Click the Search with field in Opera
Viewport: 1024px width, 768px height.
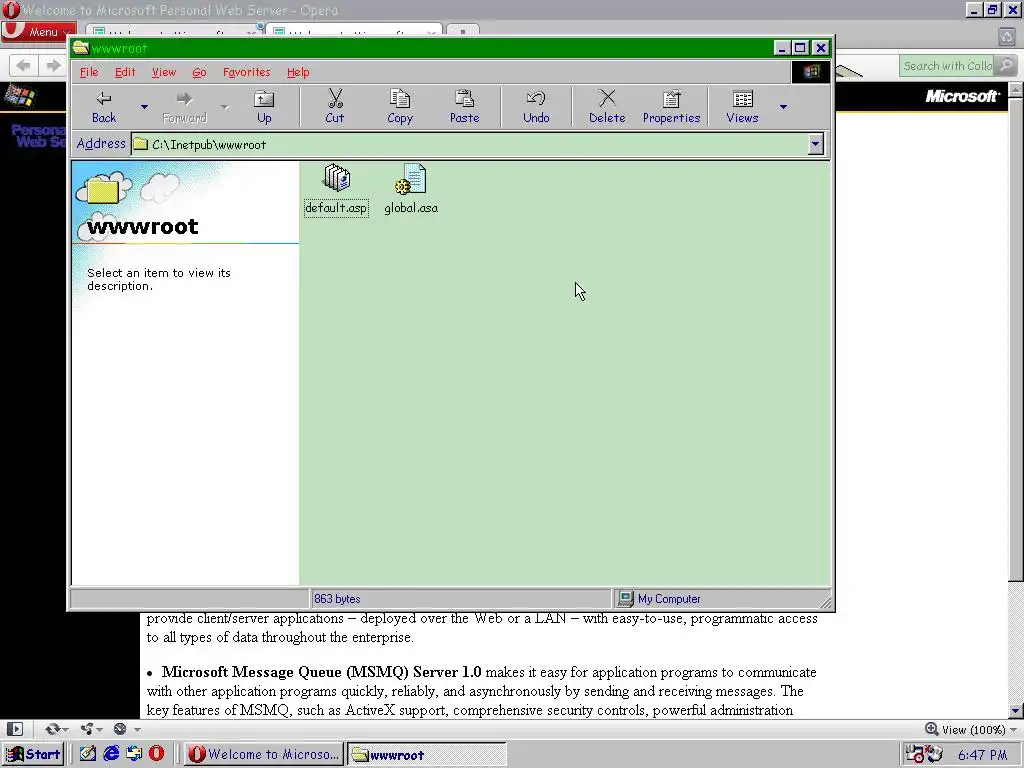coord(947,65)
